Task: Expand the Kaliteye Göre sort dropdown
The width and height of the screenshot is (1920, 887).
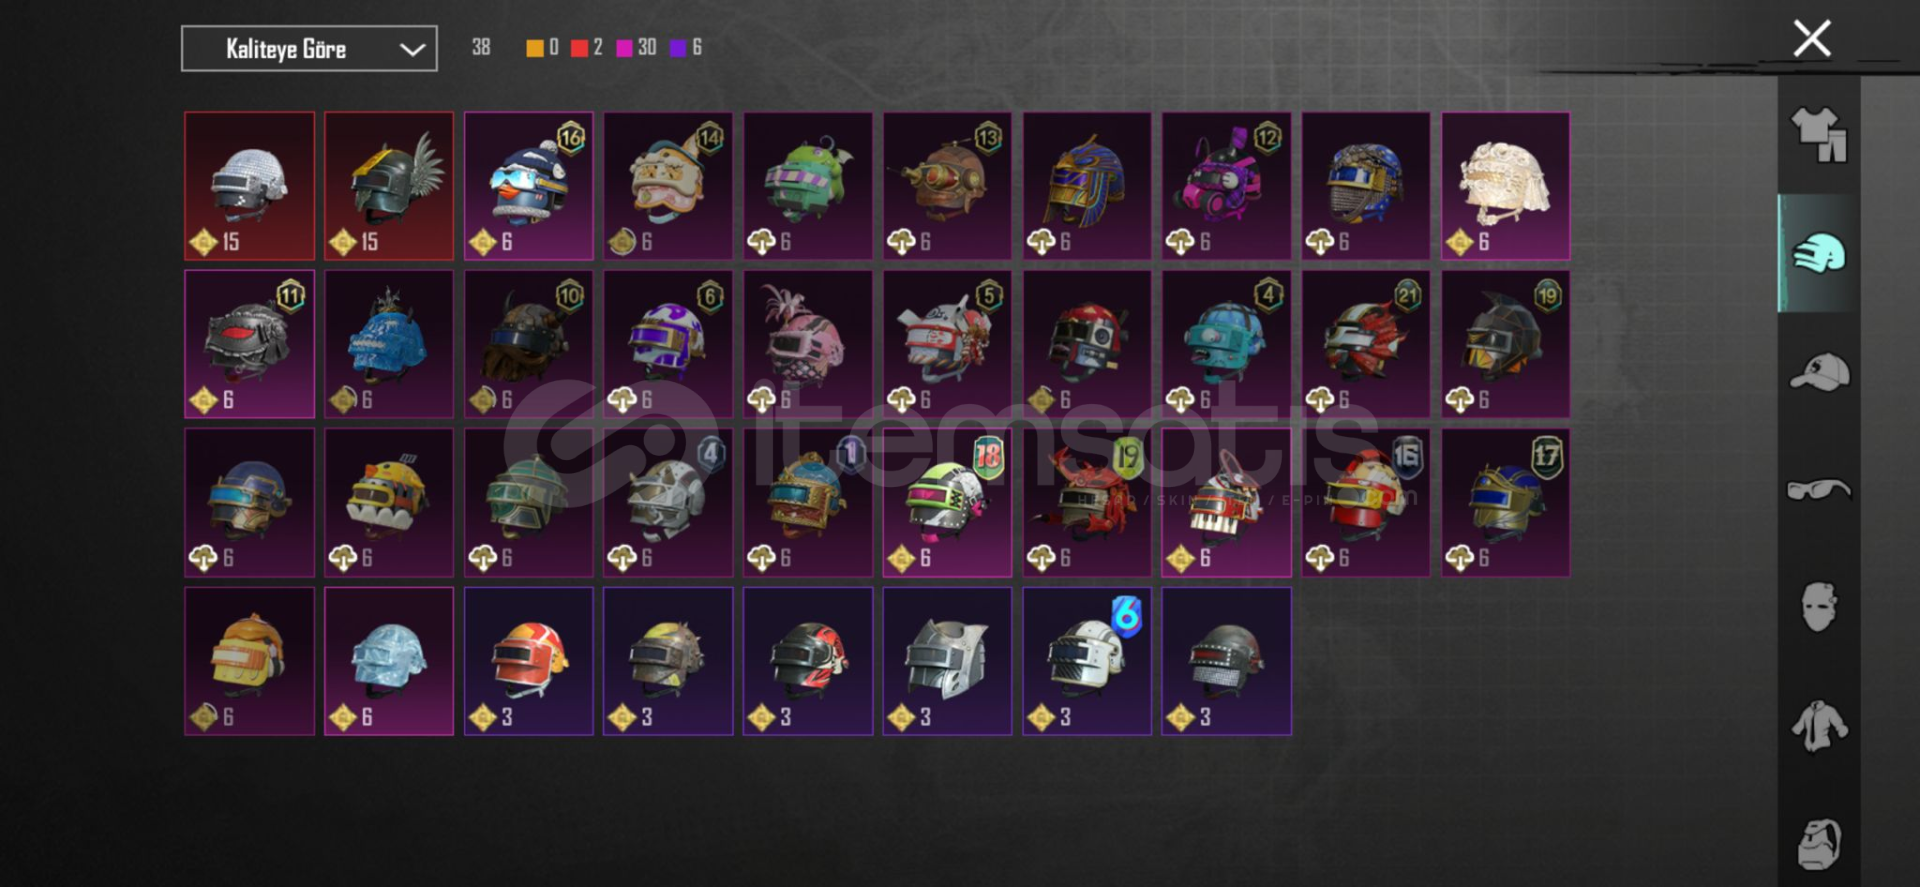Action: (309, 48)
